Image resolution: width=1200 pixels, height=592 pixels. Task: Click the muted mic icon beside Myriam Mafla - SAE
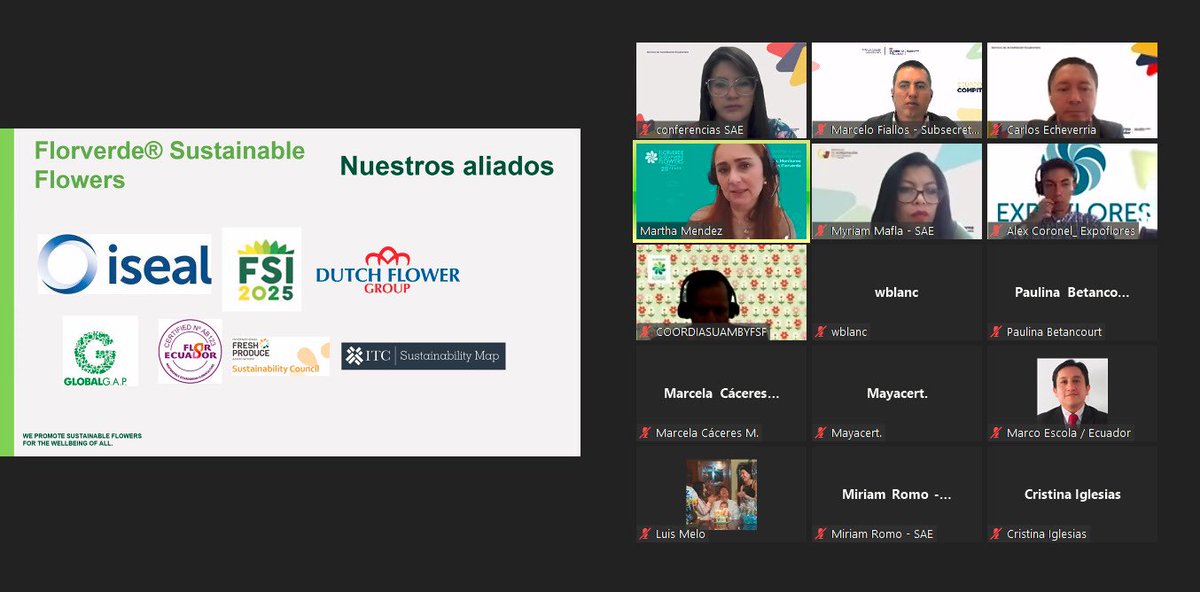(x=821, y=231)
